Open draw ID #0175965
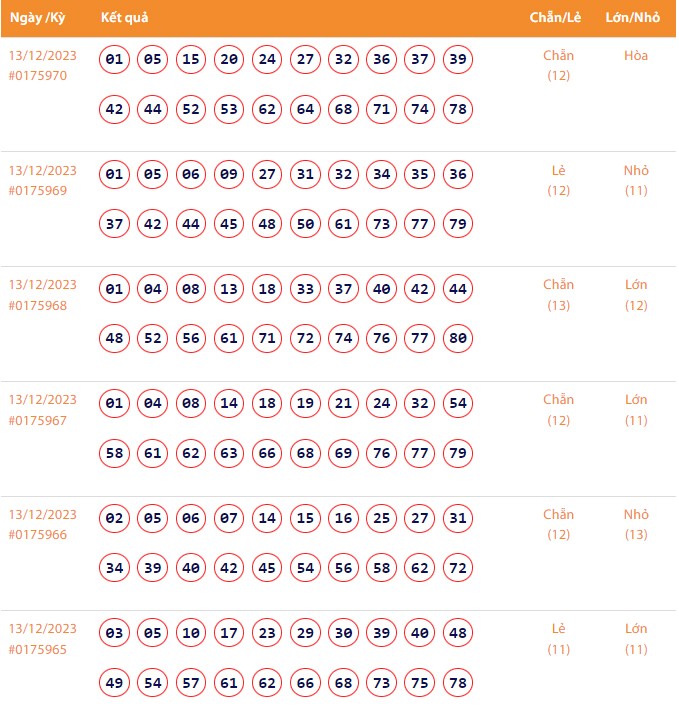This screenshot has width=679, height=716. point(37,649)
